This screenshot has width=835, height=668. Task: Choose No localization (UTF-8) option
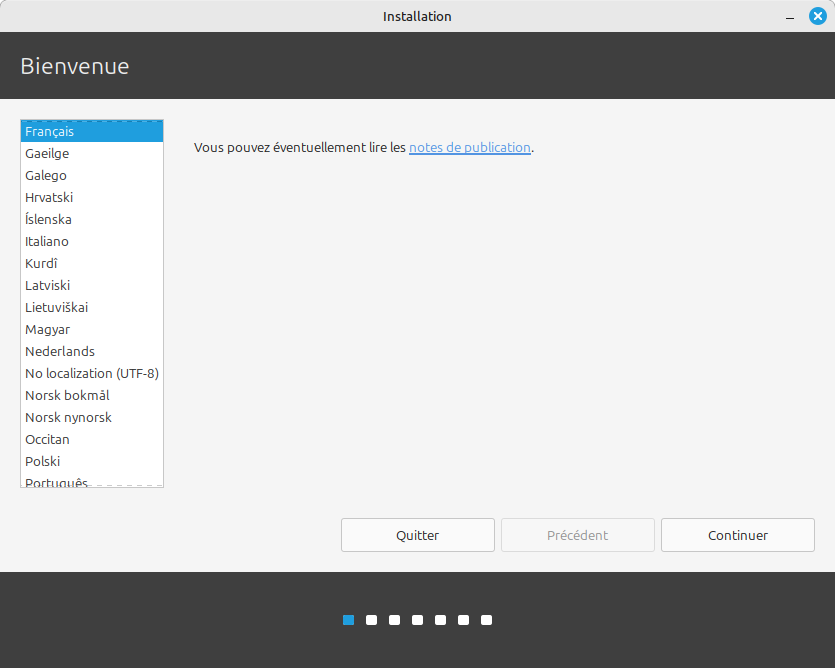tap(92, 373)
